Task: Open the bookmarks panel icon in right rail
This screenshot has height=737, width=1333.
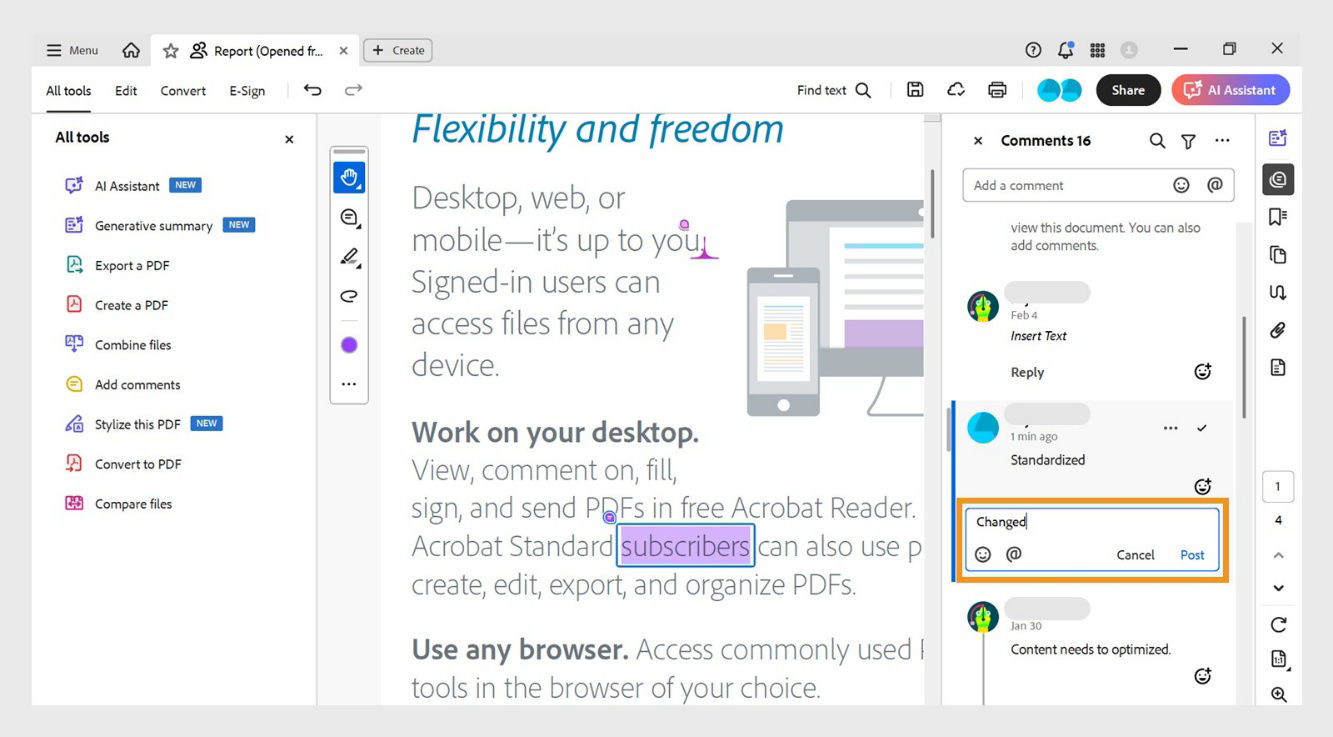Action: (1278, 217)
